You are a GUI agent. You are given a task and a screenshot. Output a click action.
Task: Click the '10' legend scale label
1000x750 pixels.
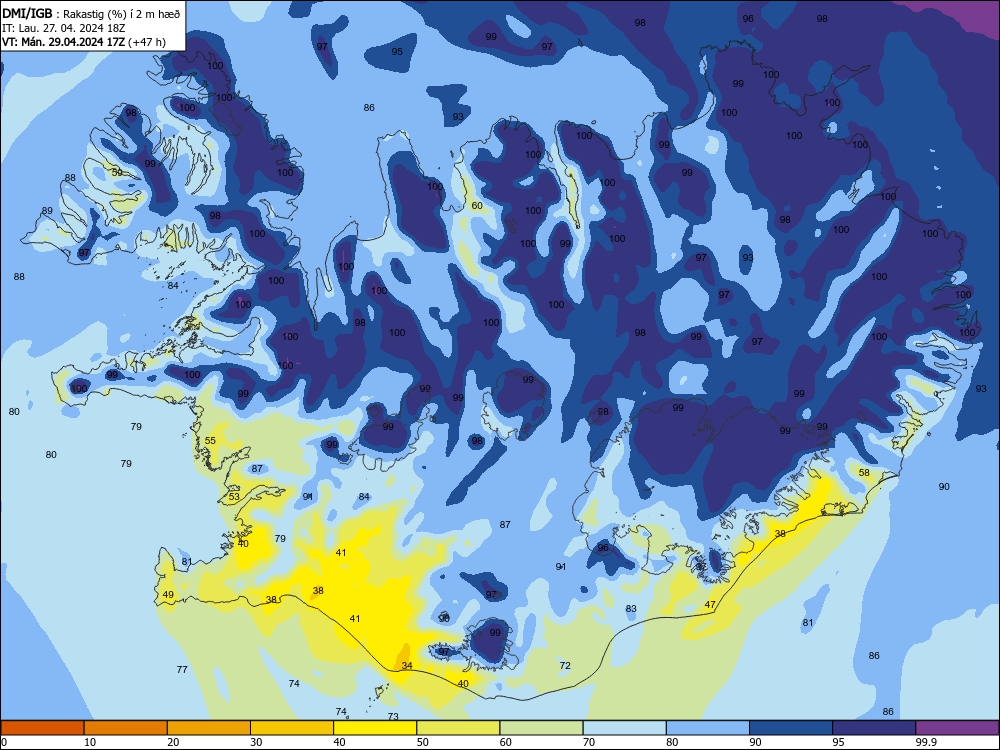(90, 742)
